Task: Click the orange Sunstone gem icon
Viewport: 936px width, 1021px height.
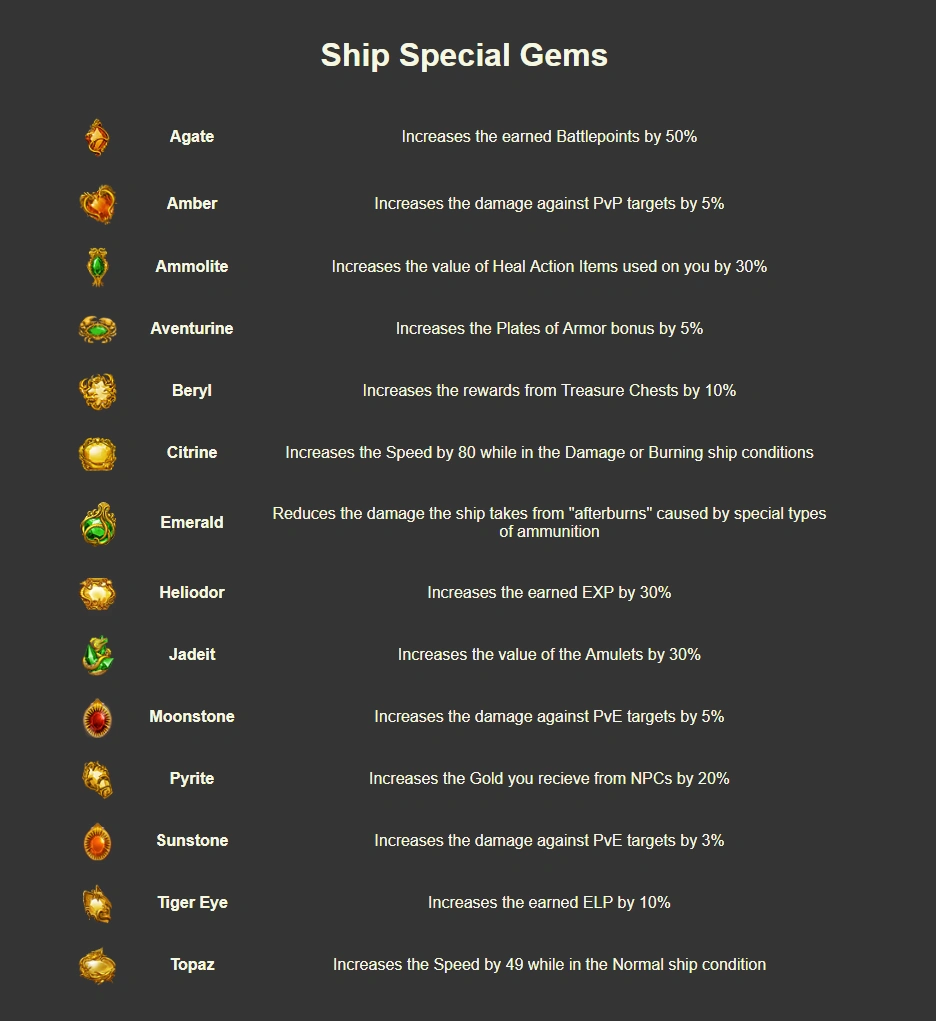Action: pos(97,841)
